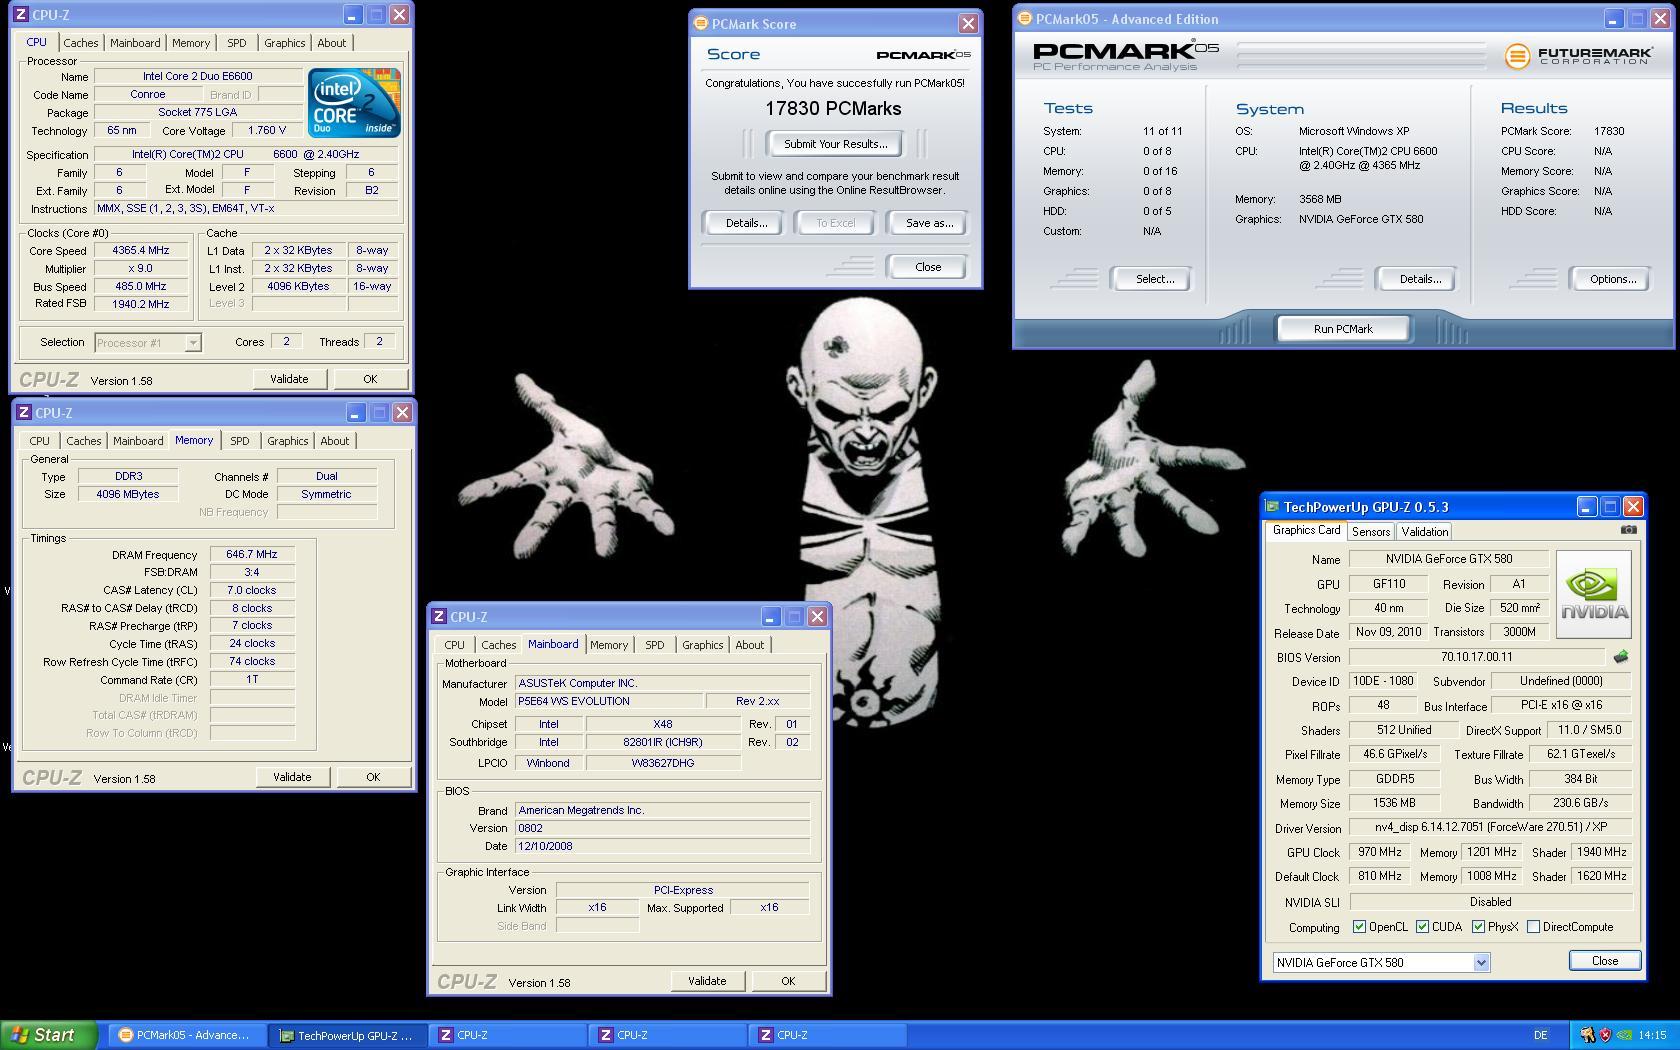Open Graphics tab in memory CPU-Z window
The image size is (1680, 1050).
click(x=288, y=441)
